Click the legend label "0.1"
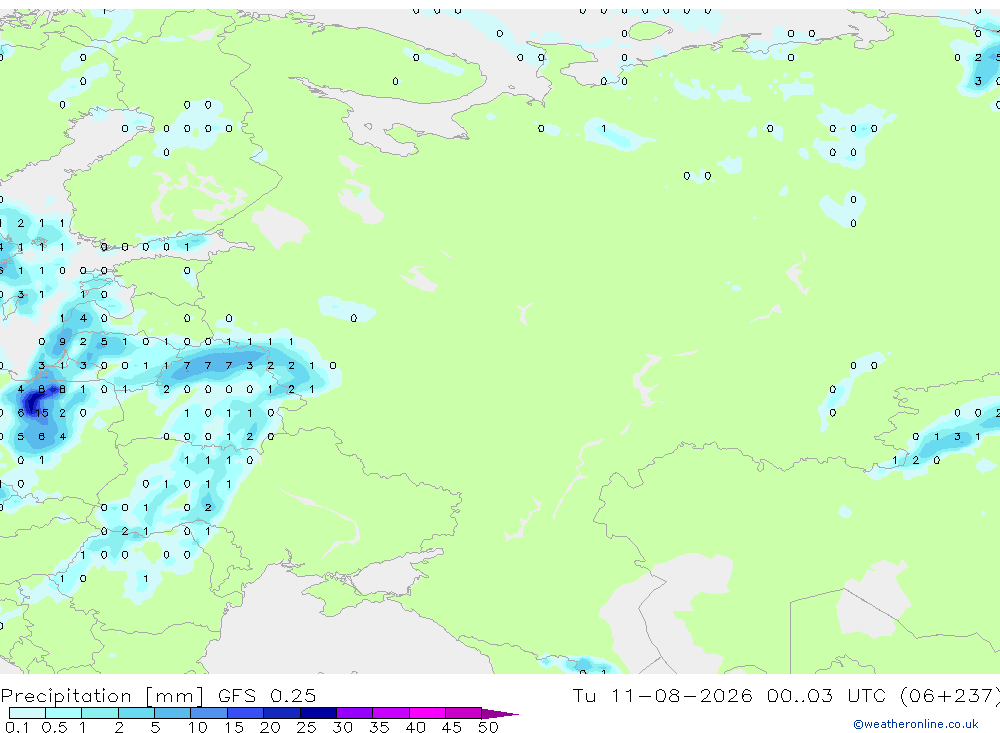 pos(17,727)
